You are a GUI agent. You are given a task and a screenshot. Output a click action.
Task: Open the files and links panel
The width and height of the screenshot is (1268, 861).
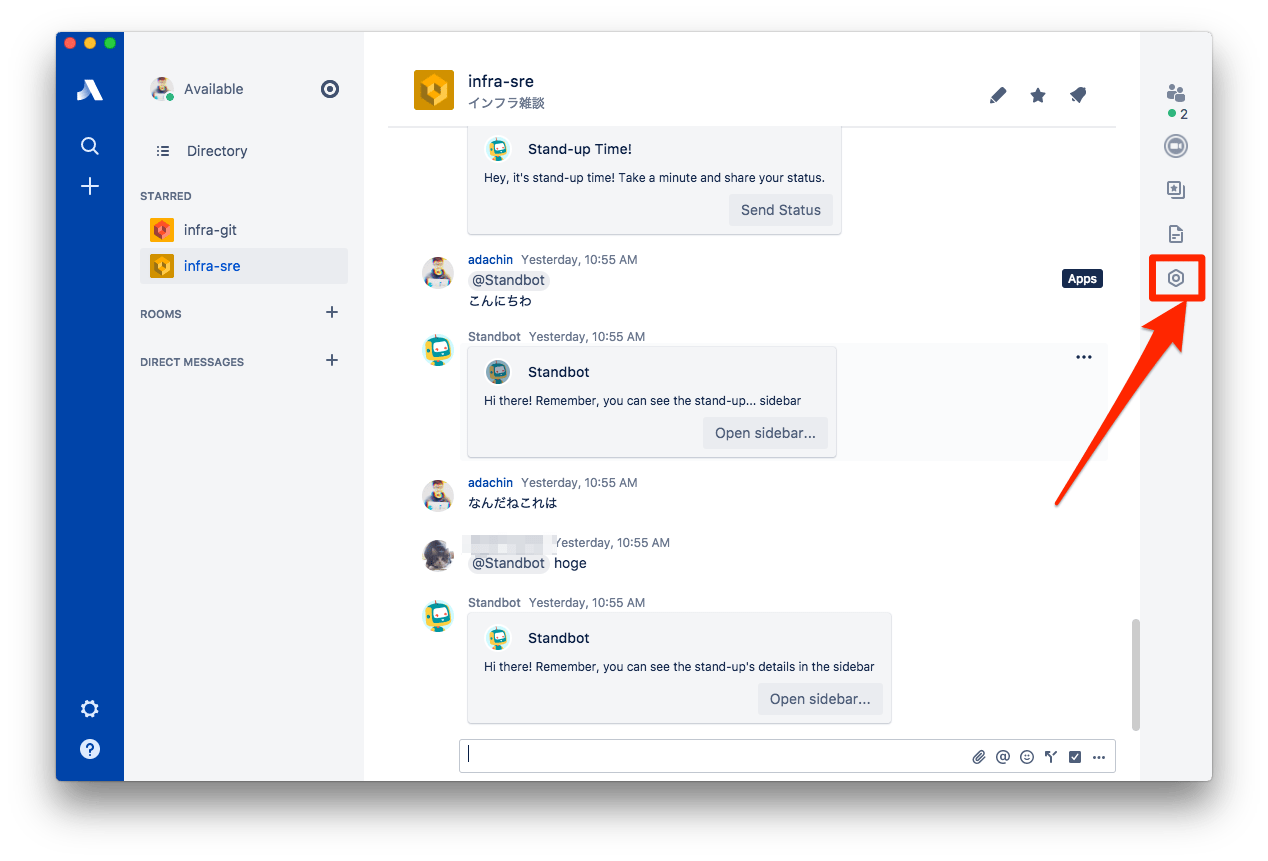1176,234
